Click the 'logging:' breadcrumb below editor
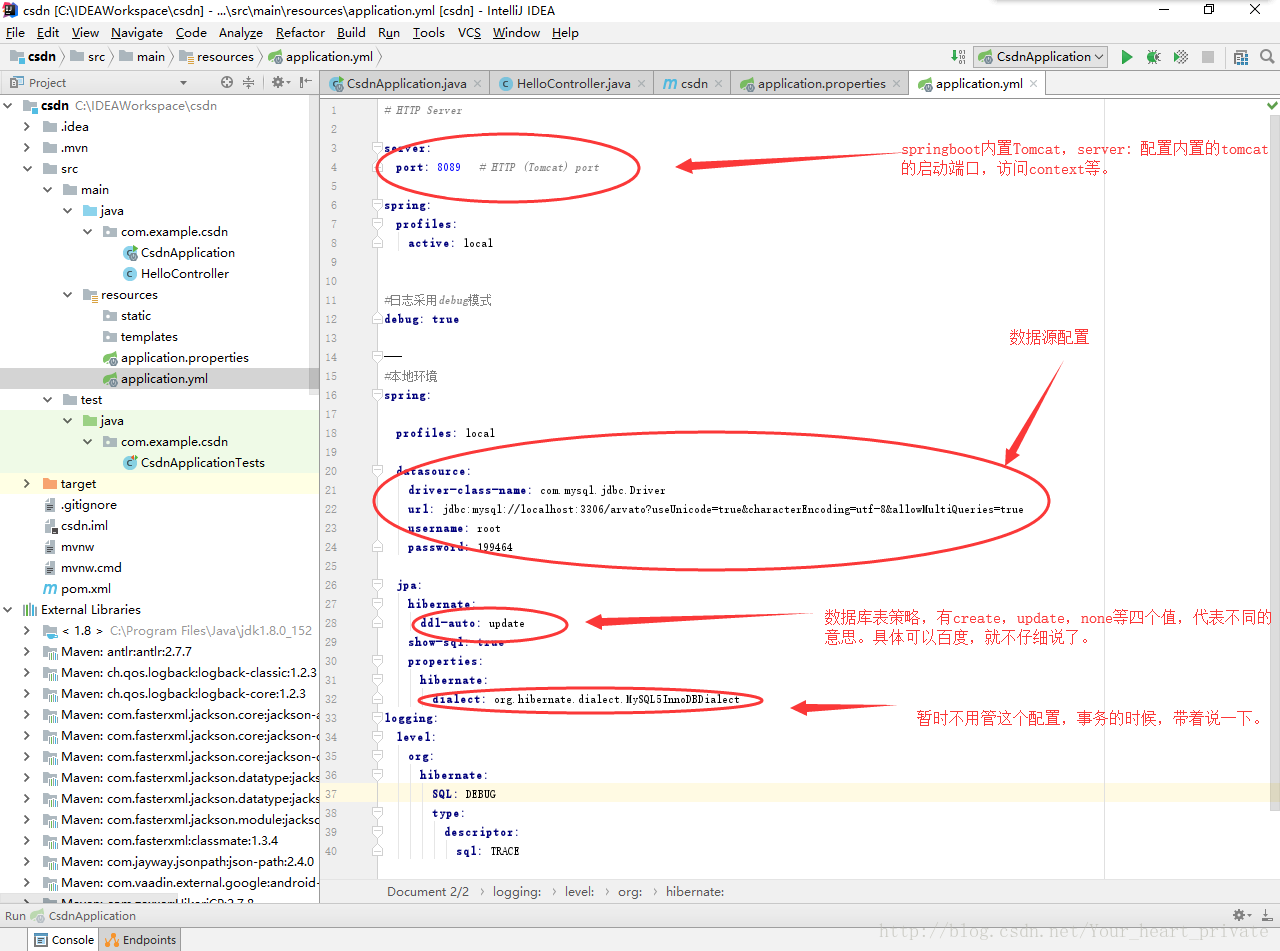Screen dimensions: 1280x951 (x=517, y=891)
